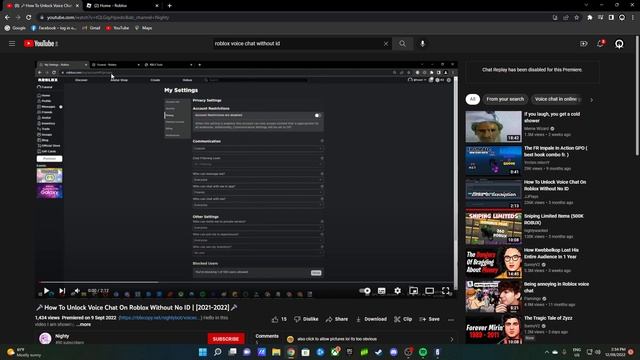Open account avatar menu on YouTube
The image size is (640, 360).
click(x=619, y=44)
